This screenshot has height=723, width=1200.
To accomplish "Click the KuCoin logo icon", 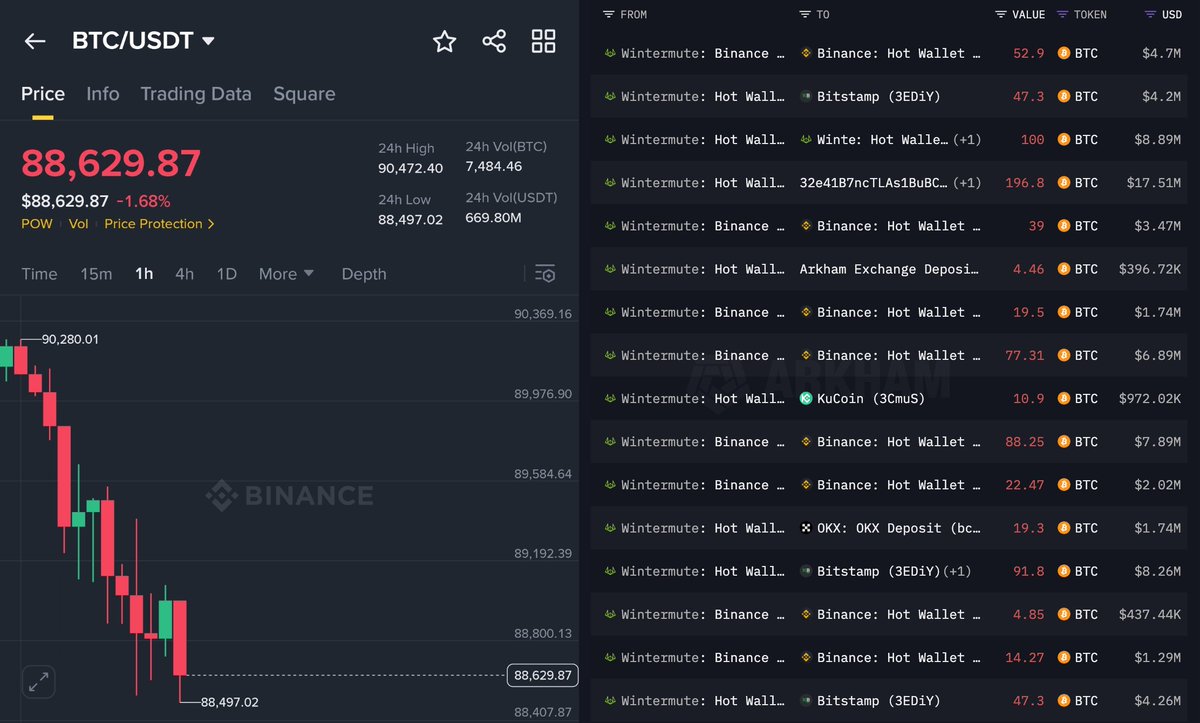I will click(x=807, y=399).
